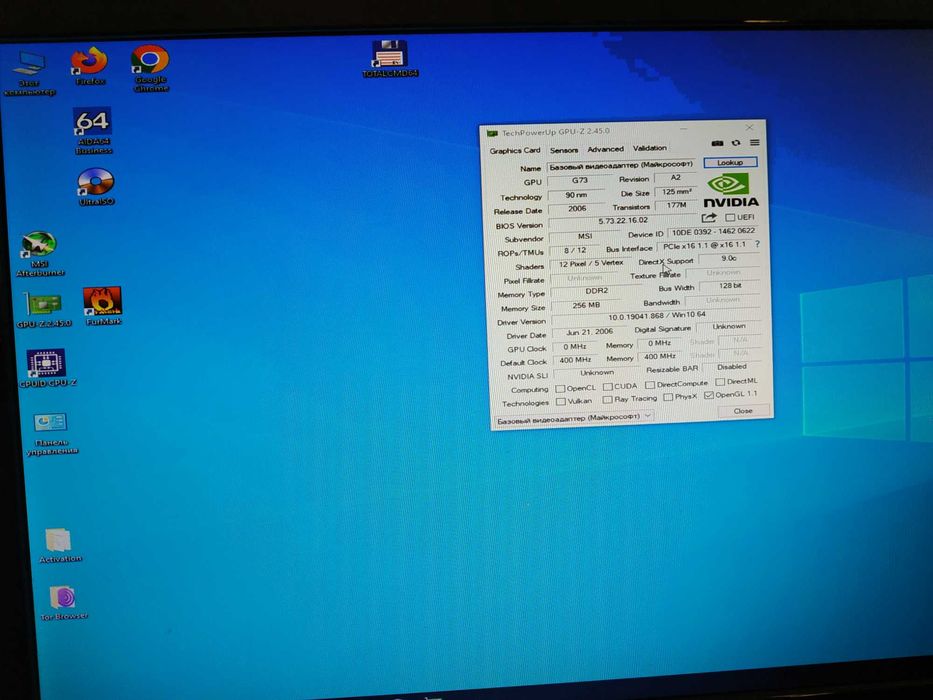The height and width of the screenshot is (700, 933).
Task: Toggle the DirectCompute checkbox
Action: 650,385
